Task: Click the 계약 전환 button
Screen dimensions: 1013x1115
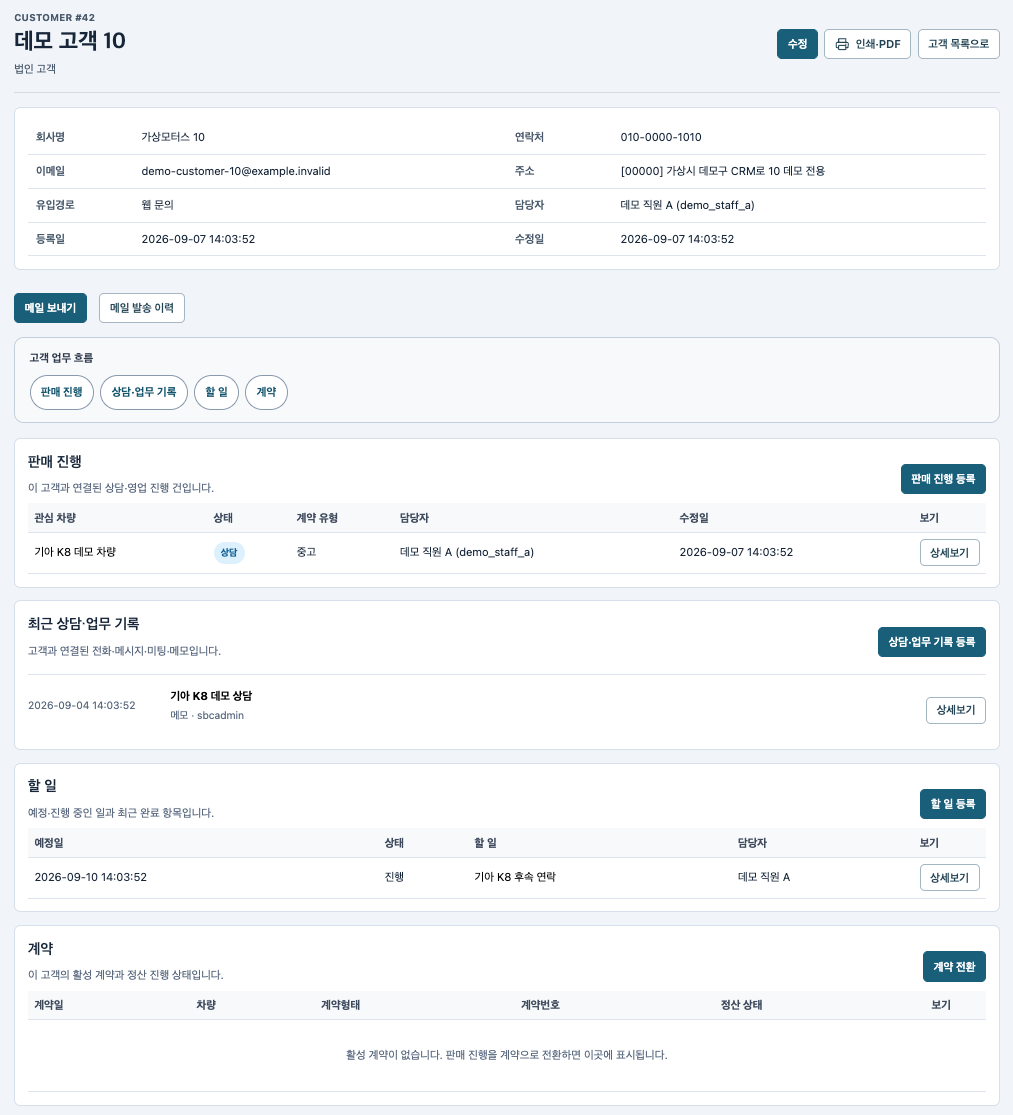Action: [954, 966]
